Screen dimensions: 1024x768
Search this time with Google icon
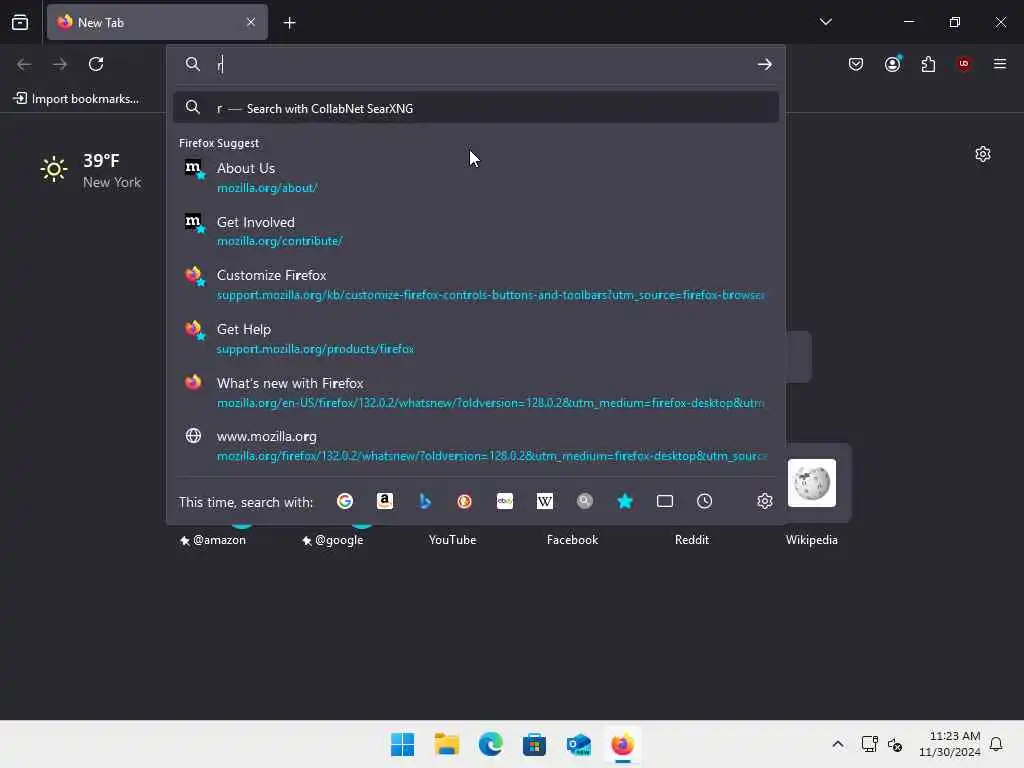(345, 502)
